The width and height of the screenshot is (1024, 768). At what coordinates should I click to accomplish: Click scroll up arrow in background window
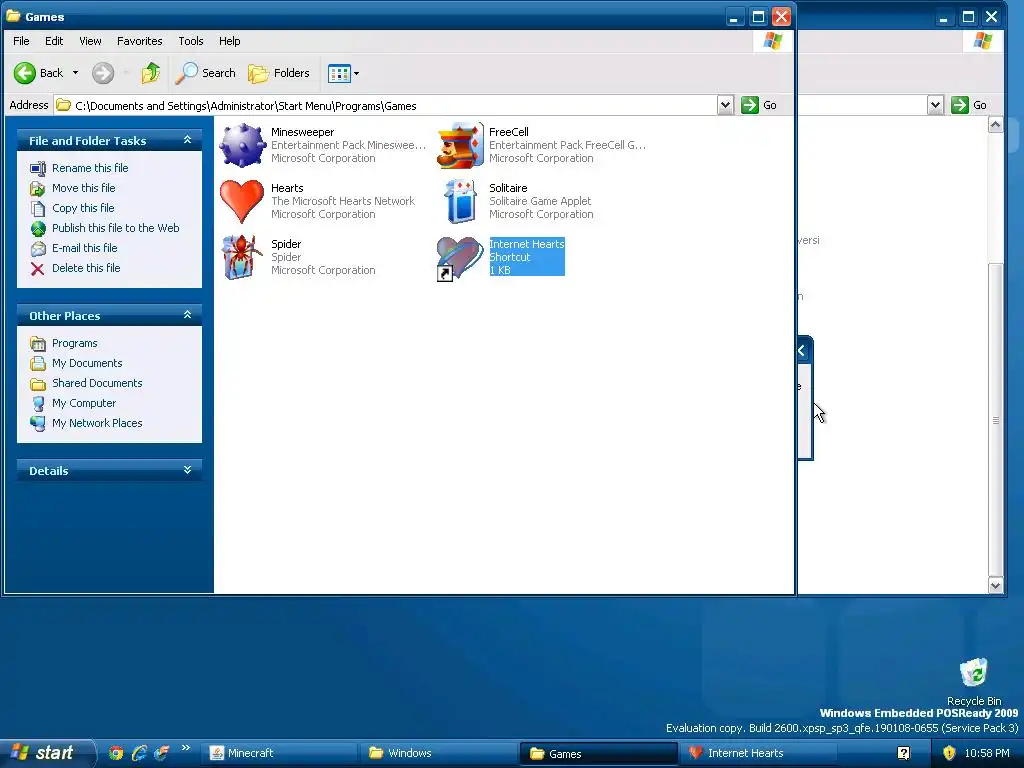pyautogui.click(x=995, y=124)
